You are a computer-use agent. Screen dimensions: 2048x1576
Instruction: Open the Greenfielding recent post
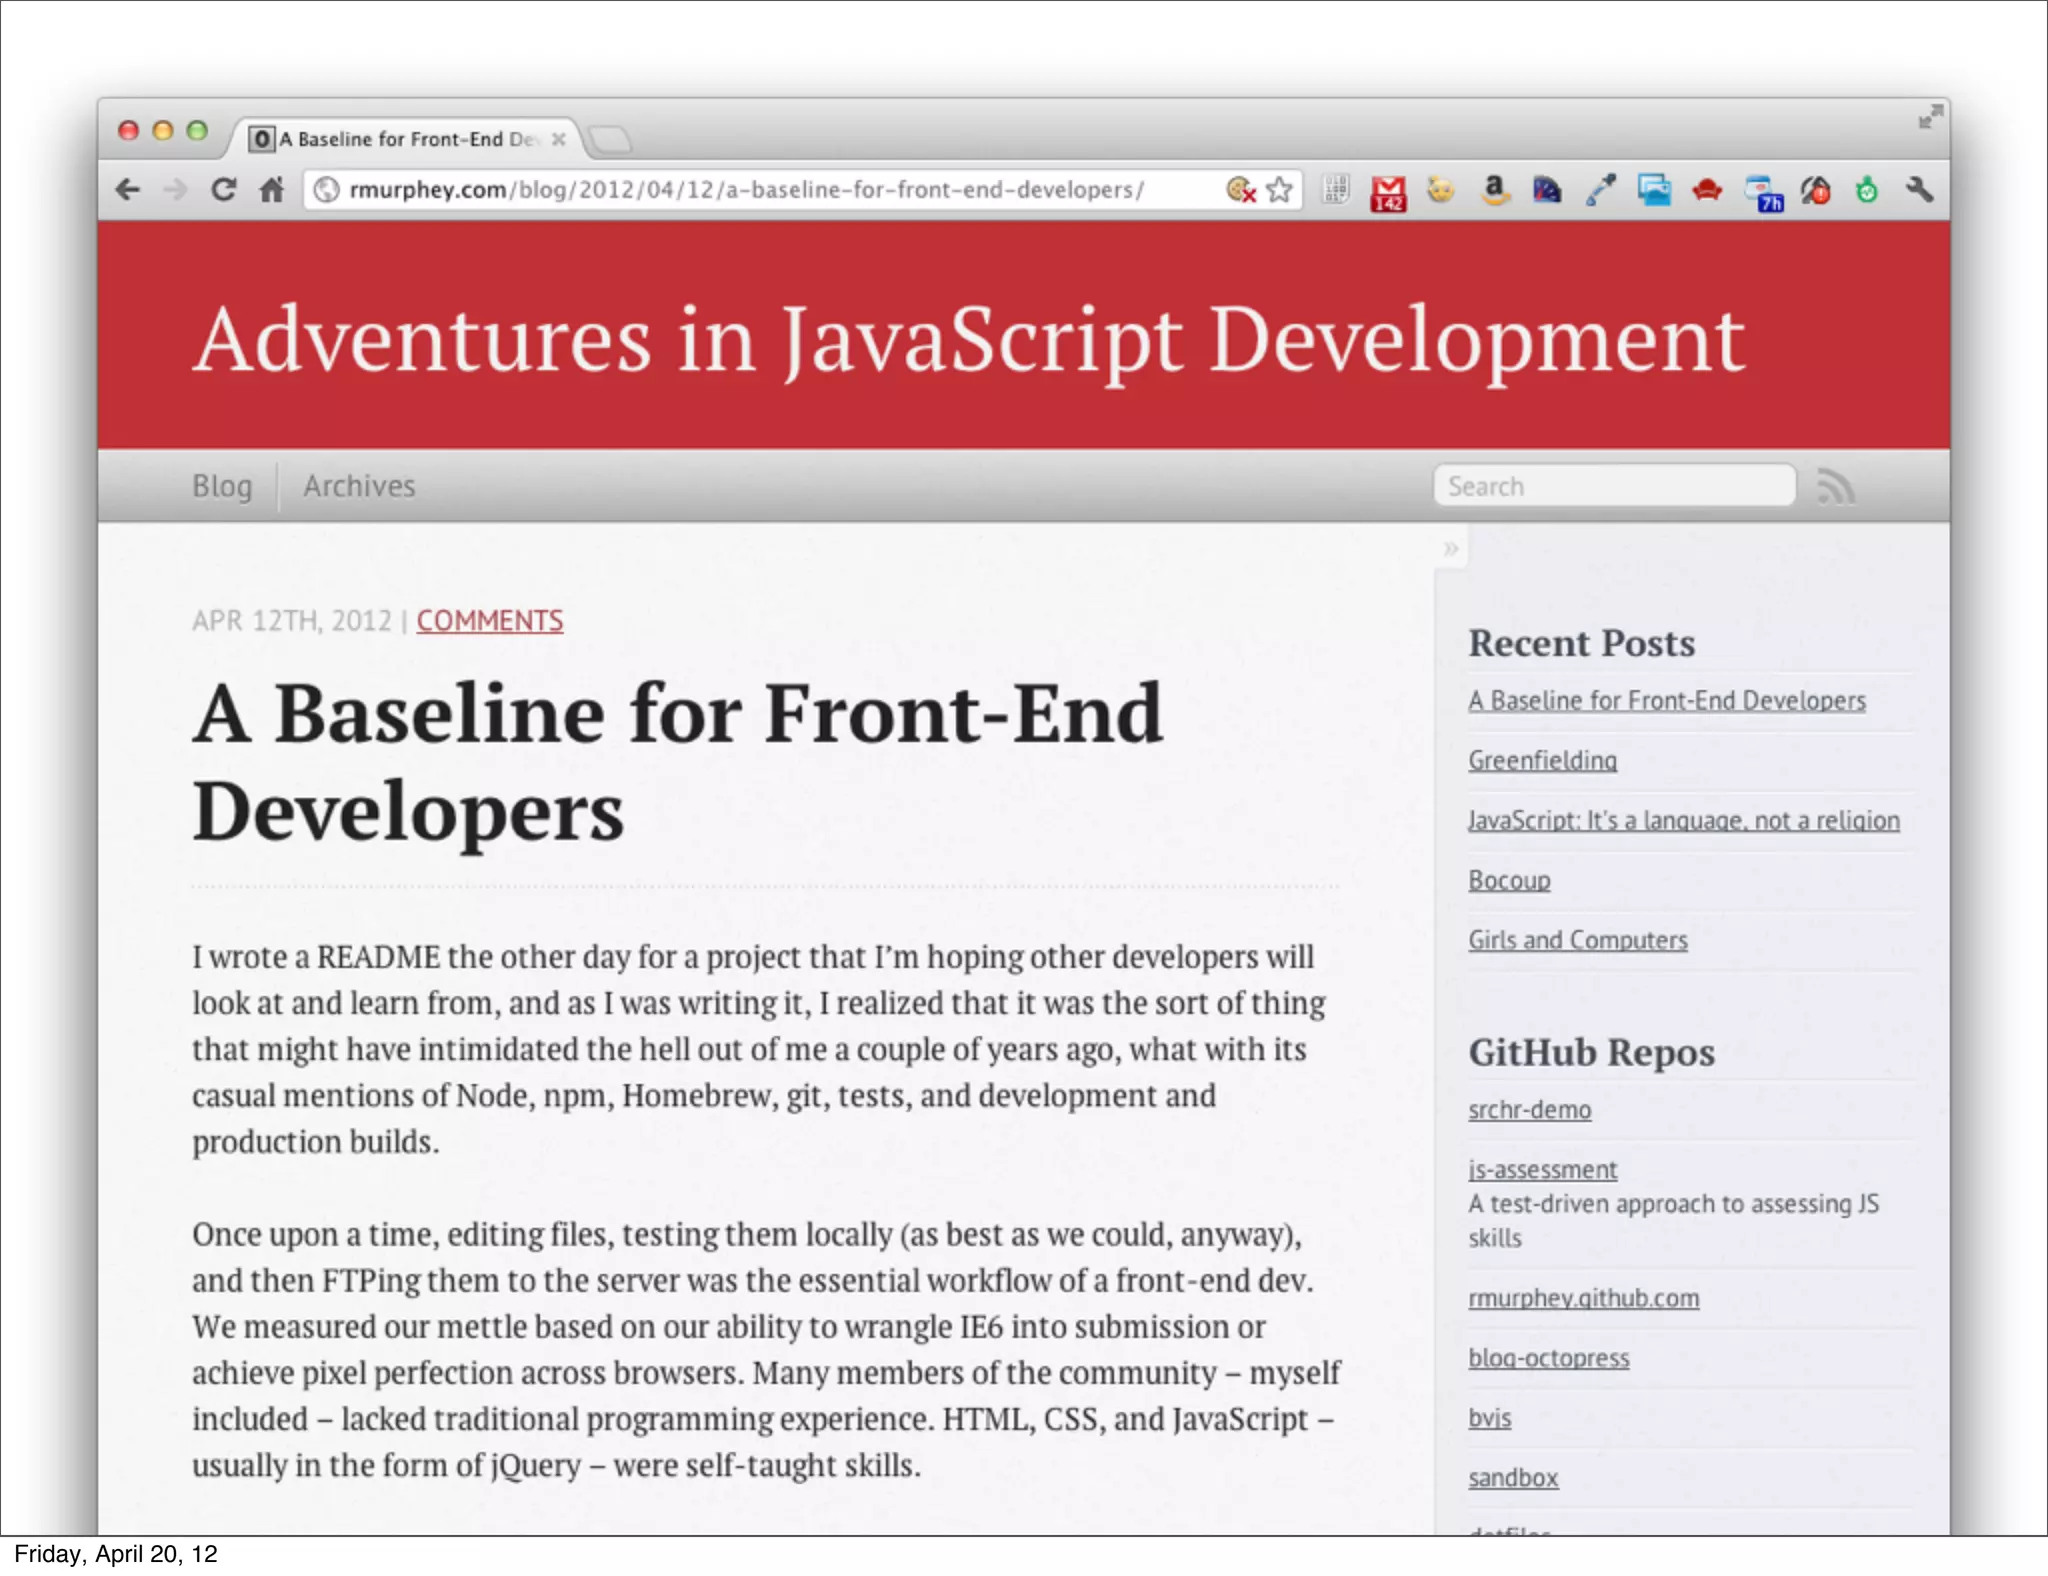(1542, 760)
